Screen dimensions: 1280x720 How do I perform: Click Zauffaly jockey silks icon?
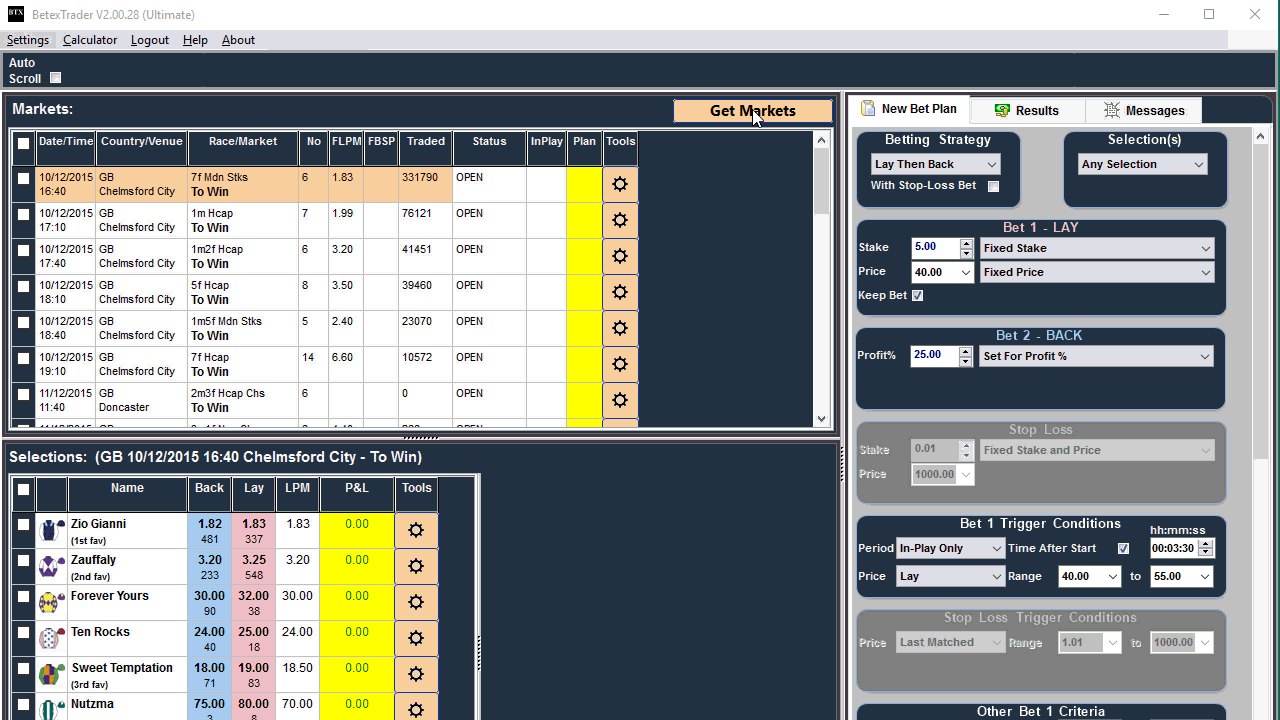[x=52, y=566]
